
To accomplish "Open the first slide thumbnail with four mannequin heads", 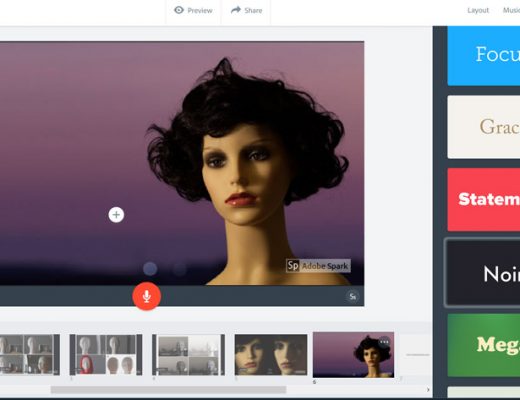I will tap(29, 355).
